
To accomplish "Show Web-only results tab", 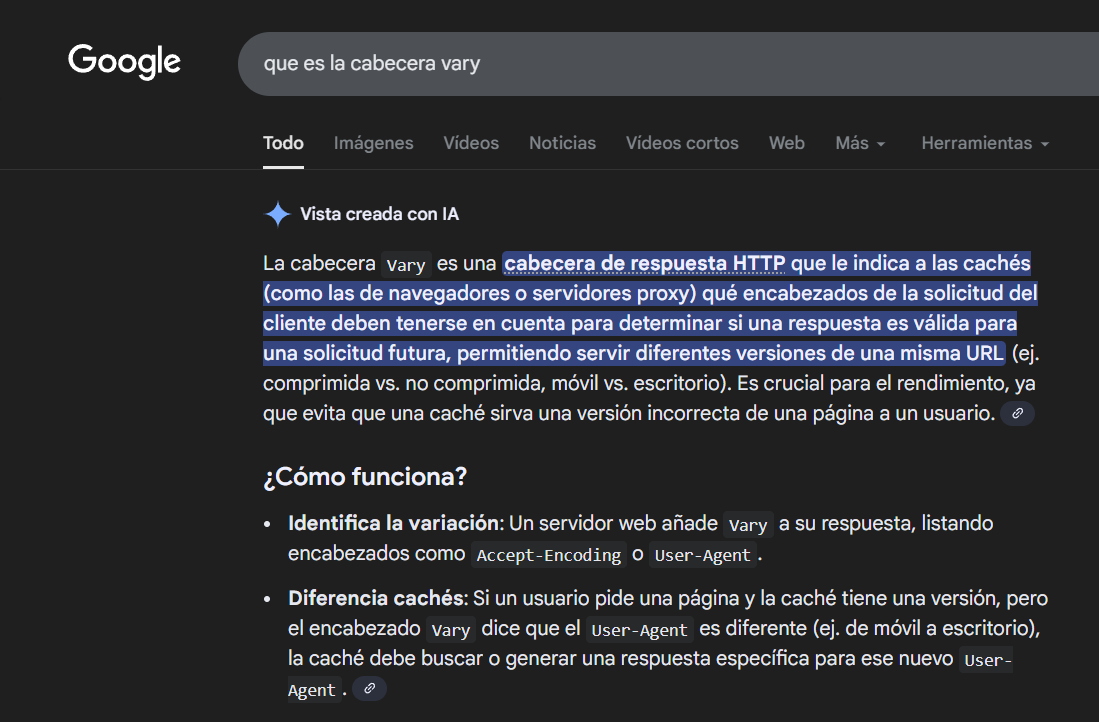I will tap(786, 143).
